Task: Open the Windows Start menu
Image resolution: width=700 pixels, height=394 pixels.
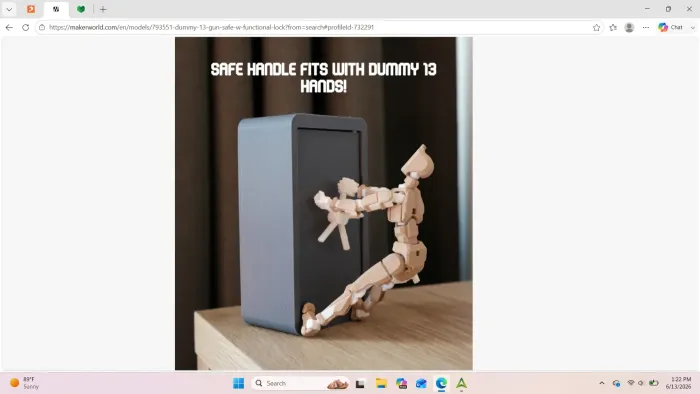Action: (x=238, y=383)
